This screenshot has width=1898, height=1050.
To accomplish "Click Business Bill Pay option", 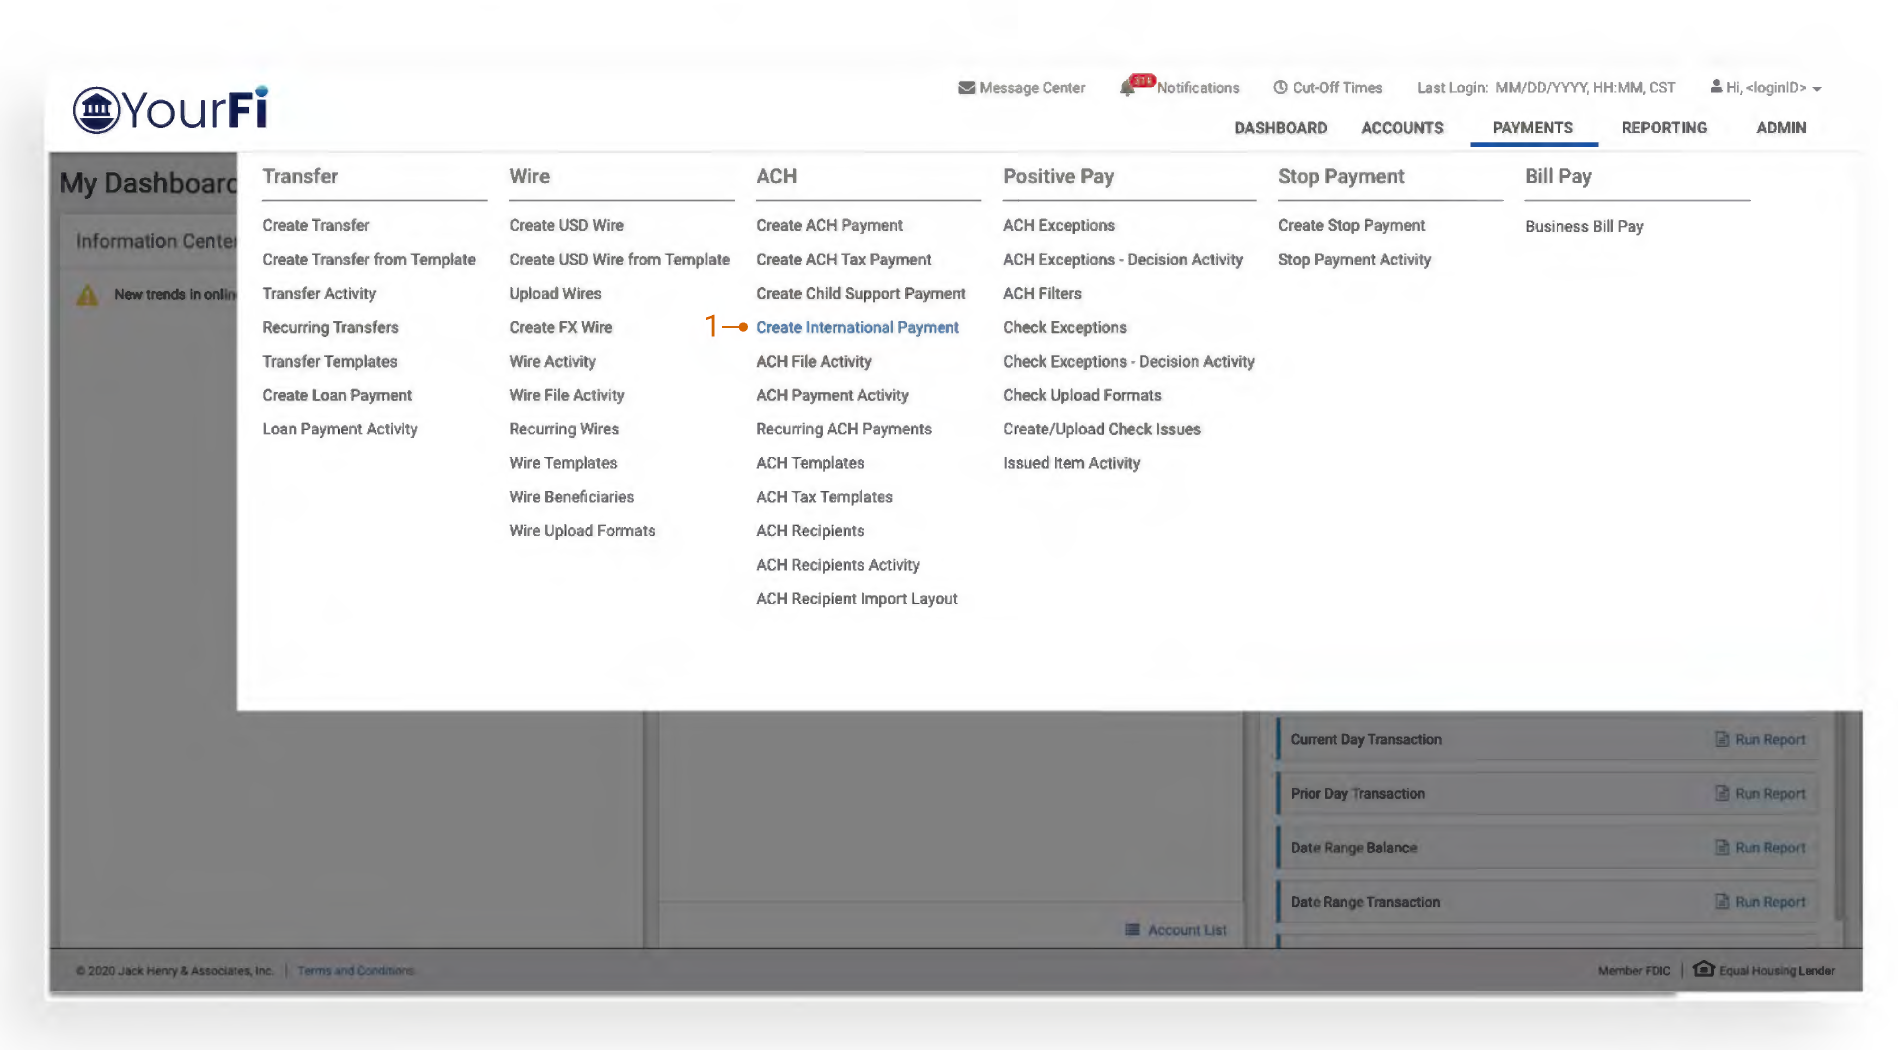I will (x=1584, y=227).
